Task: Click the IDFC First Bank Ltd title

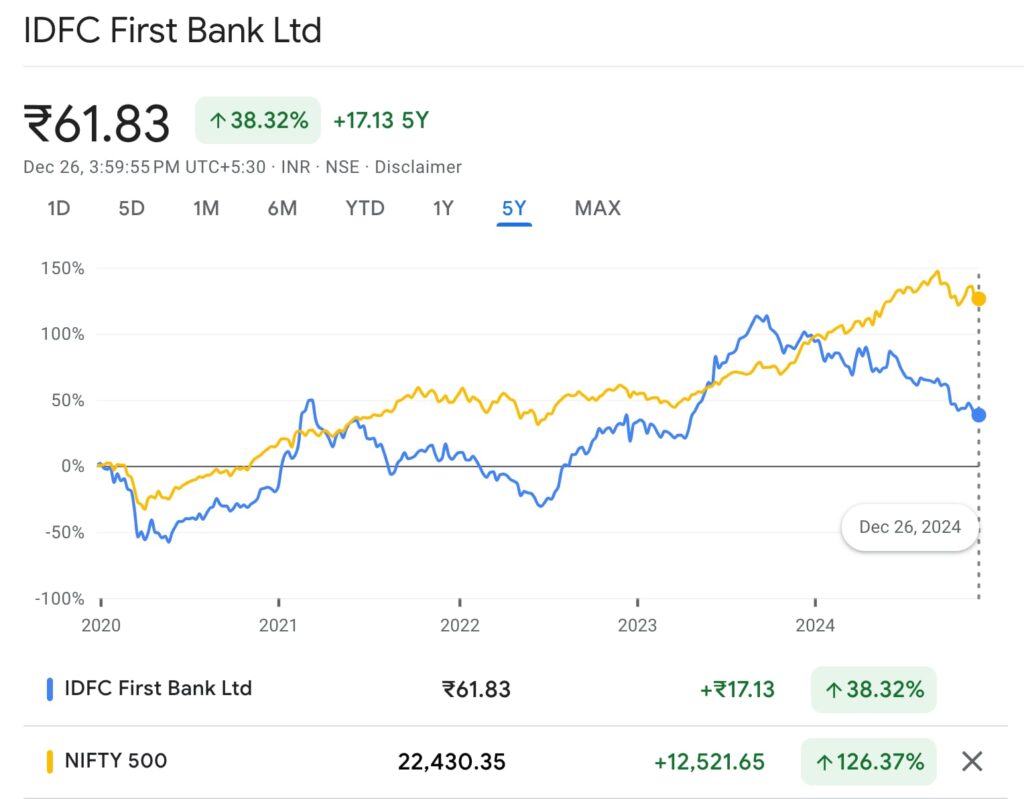Action: [x=172, y=31]
